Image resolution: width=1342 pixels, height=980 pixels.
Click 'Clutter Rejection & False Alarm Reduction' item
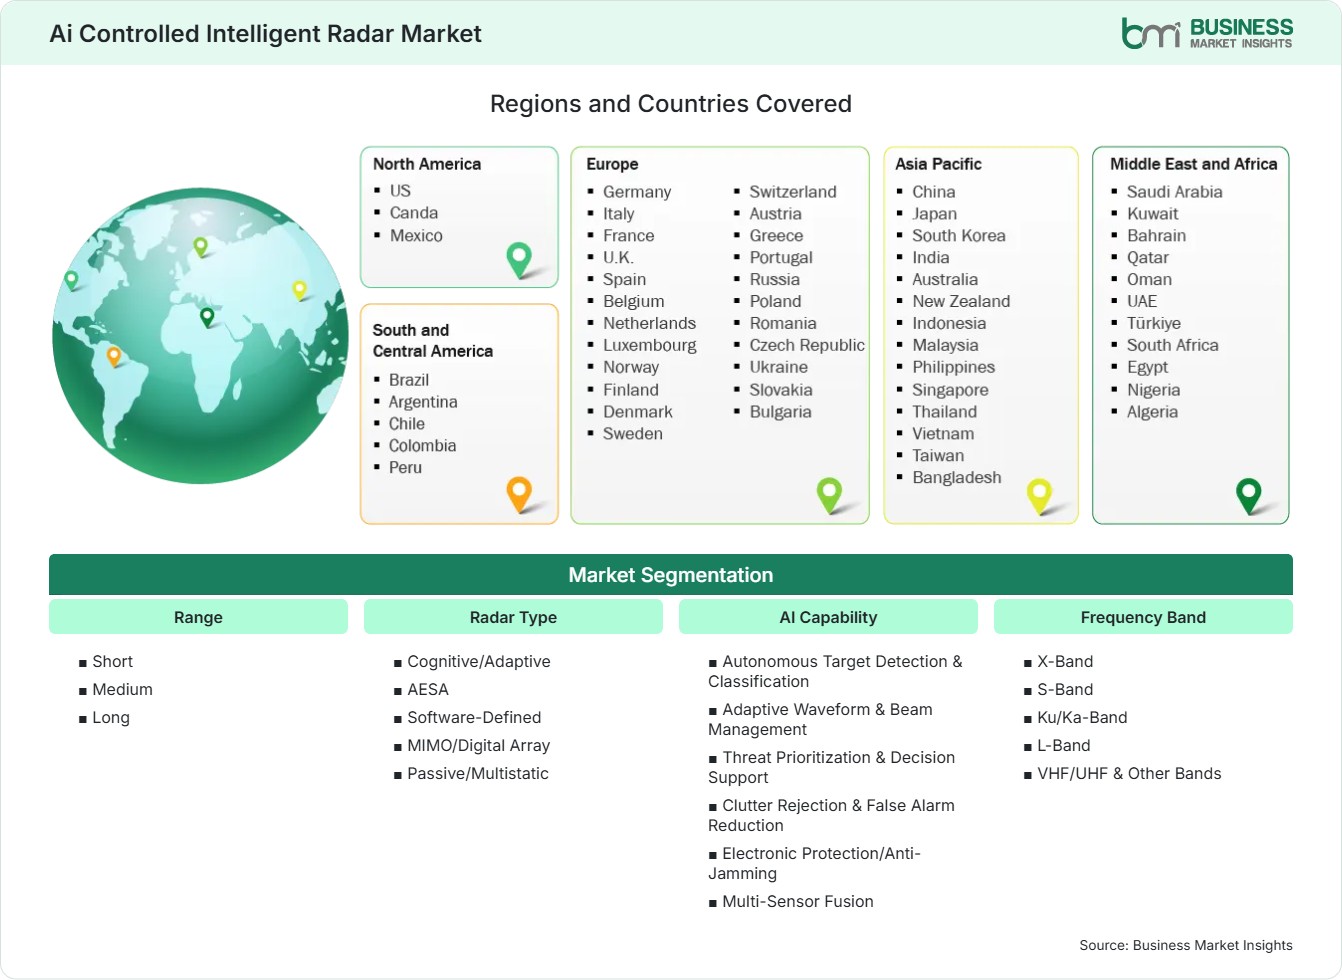[x=831, y=816]
